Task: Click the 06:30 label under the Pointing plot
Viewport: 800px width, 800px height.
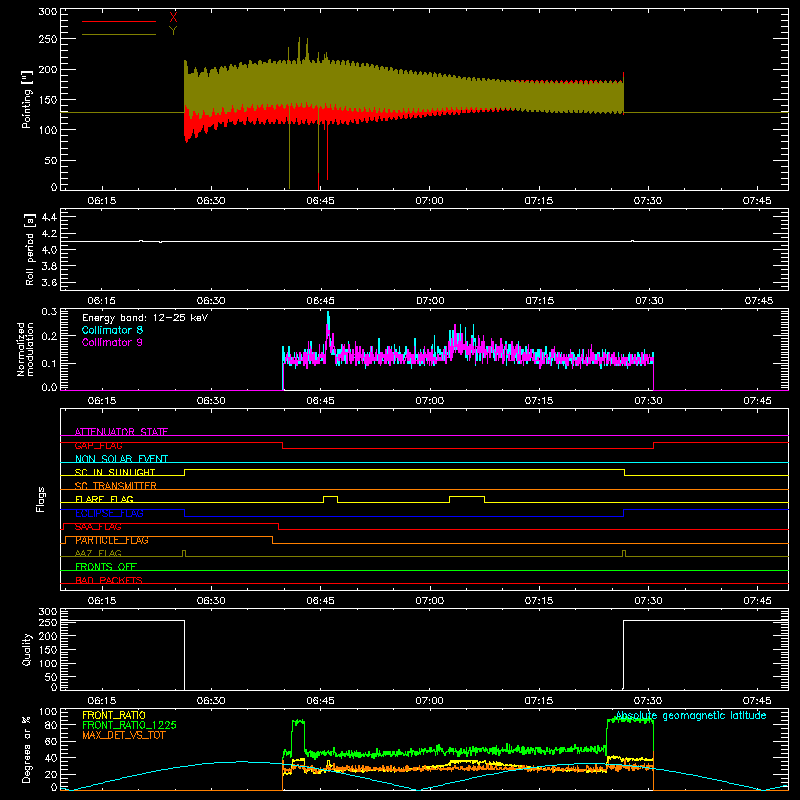Action: (x=211, y=201)
